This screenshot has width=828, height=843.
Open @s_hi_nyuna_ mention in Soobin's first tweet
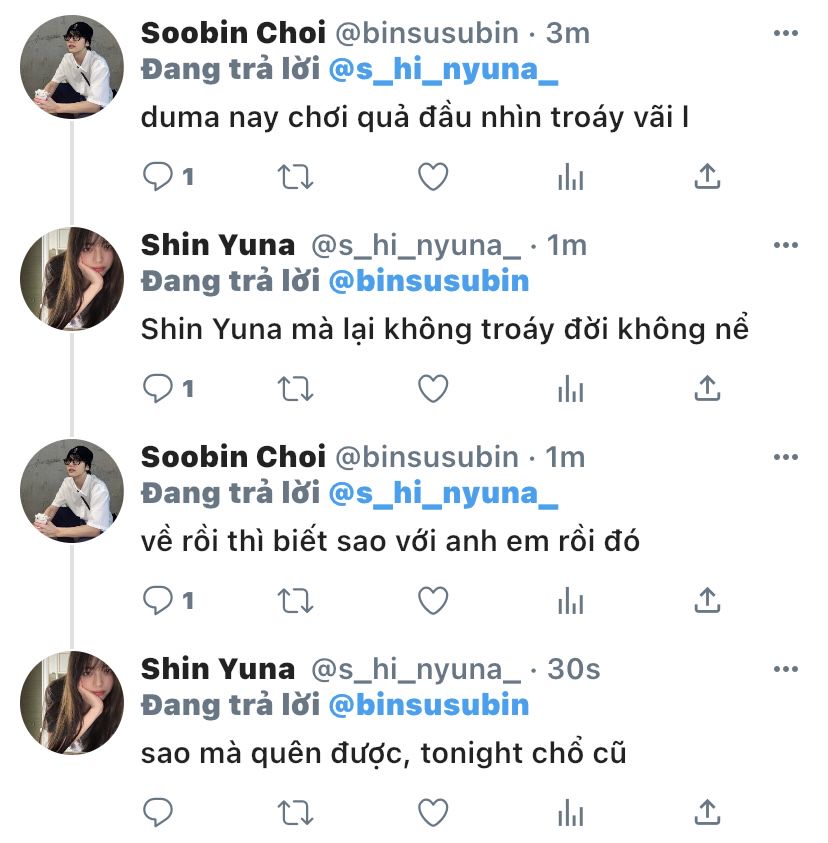coord(443,69)
